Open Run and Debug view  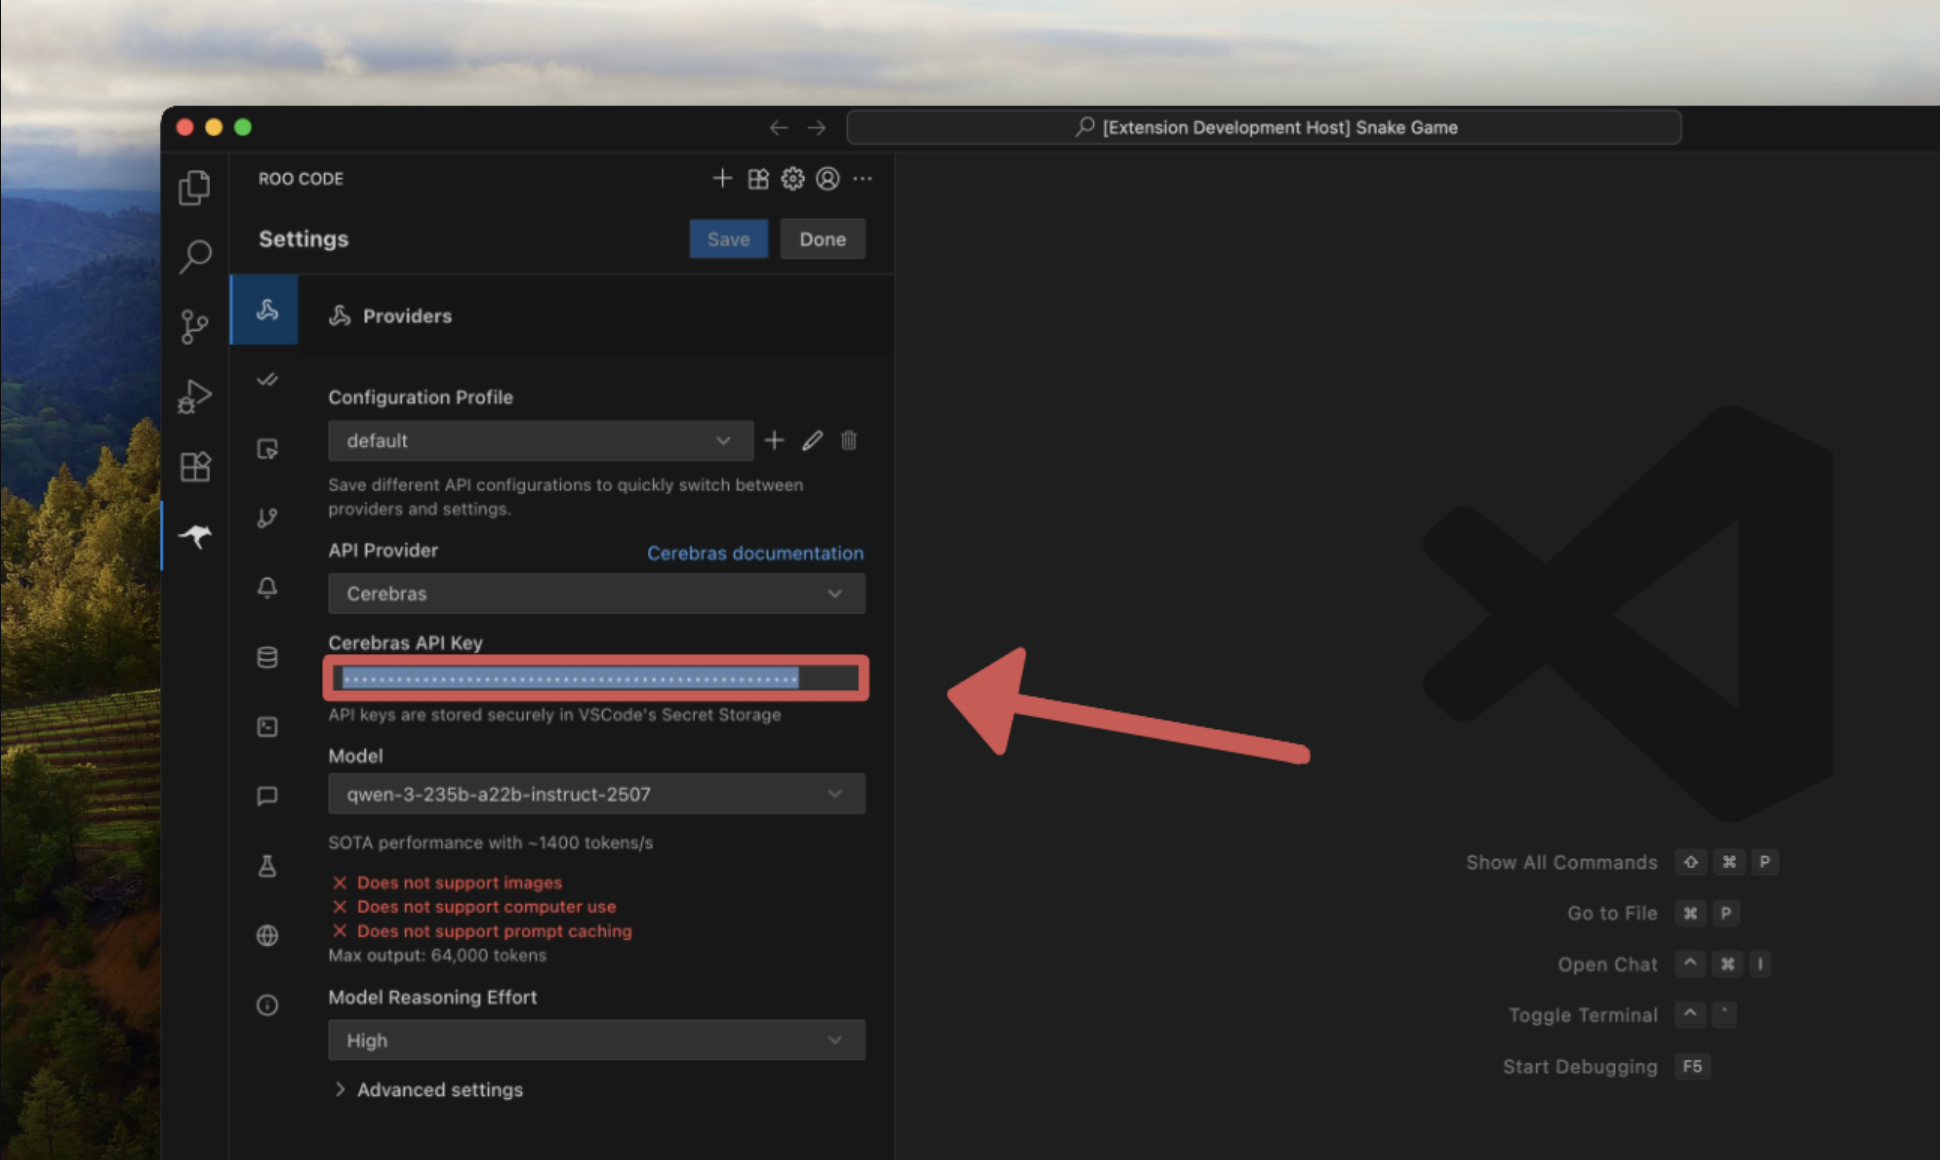tap(194, 396)
